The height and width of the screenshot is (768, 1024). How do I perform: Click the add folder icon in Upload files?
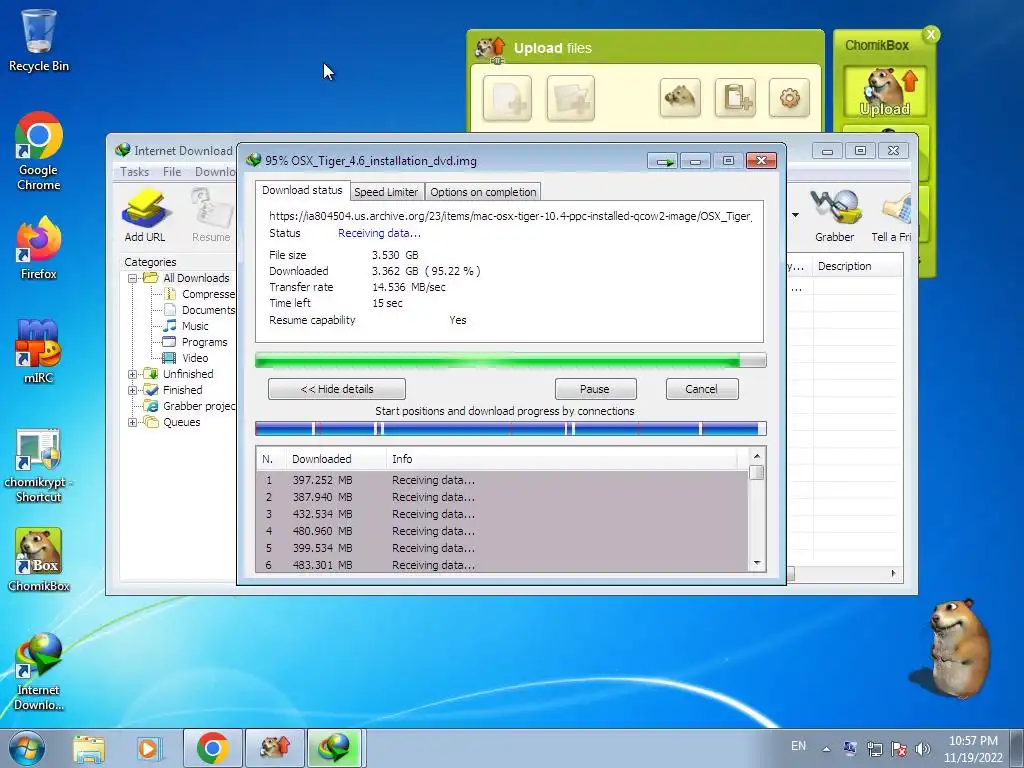570,99
